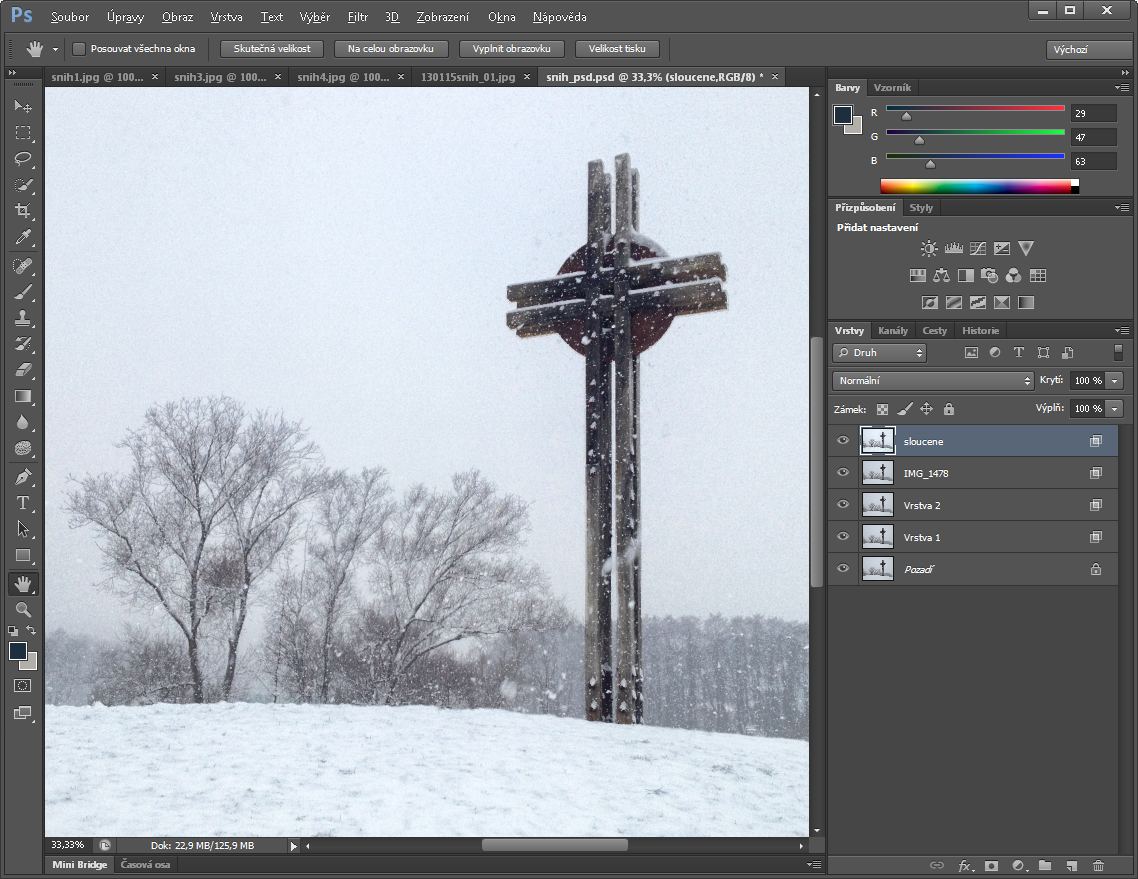Select the Crop tool
The width and height of the screenshot is (1138, 879).
point(23,211)
